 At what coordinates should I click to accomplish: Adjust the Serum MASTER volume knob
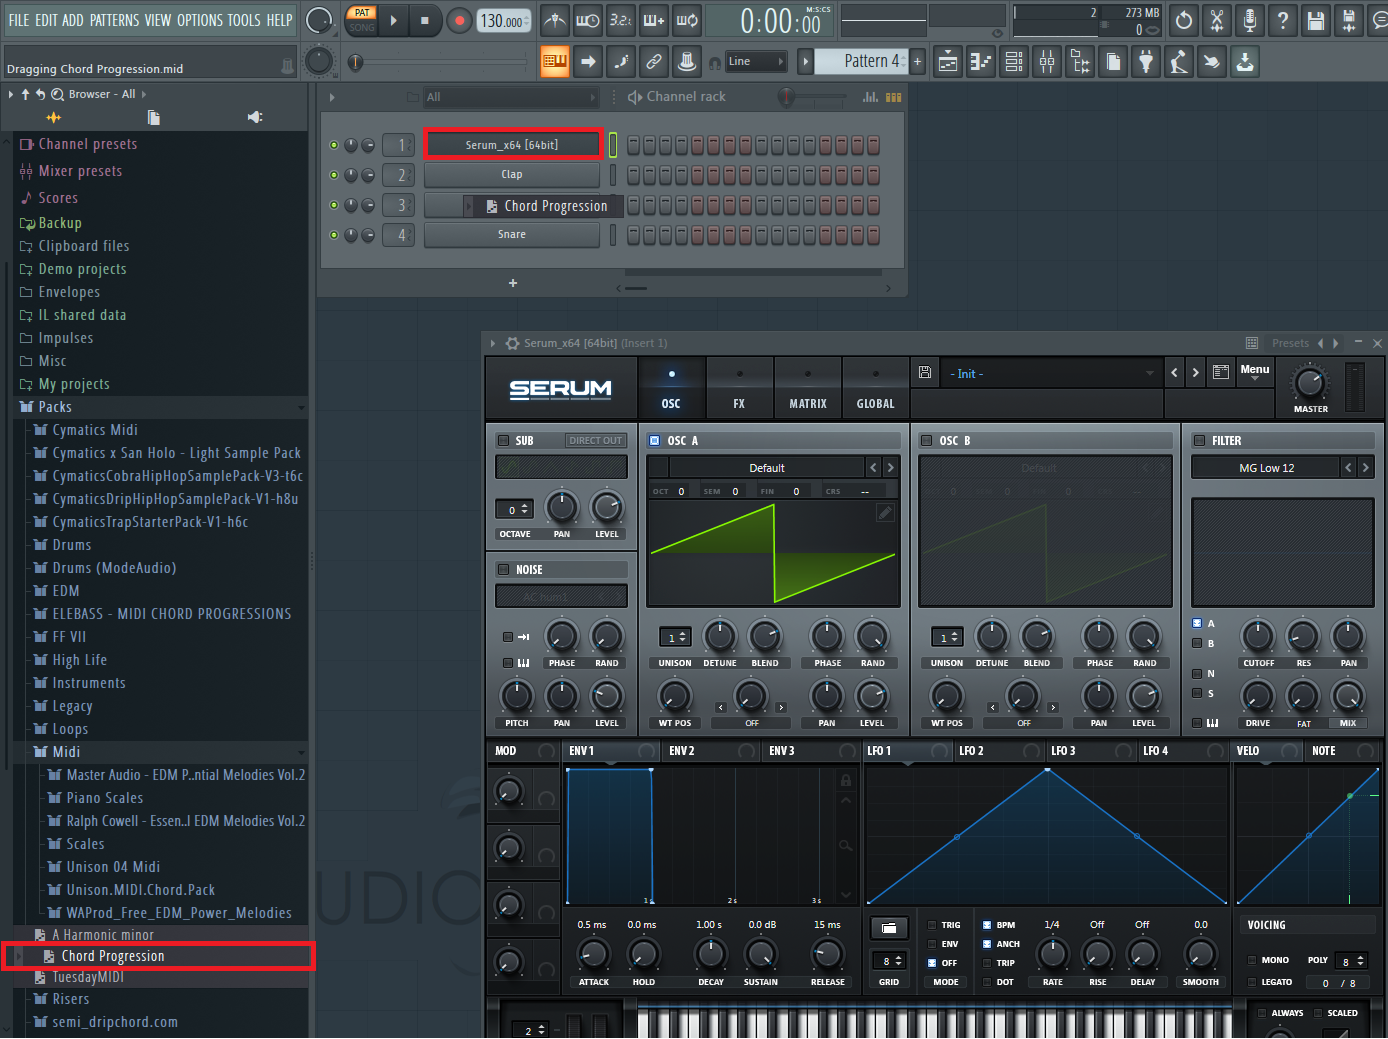(x=1310, y=383)
